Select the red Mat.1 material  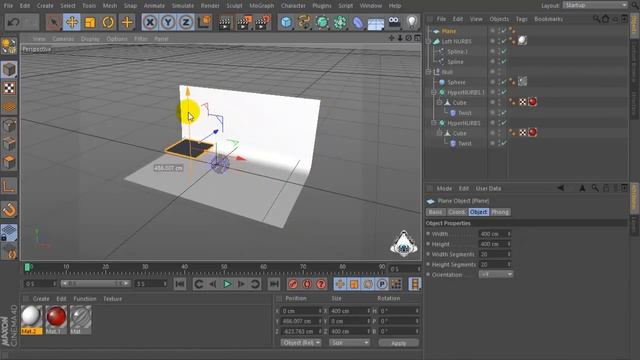56,320
